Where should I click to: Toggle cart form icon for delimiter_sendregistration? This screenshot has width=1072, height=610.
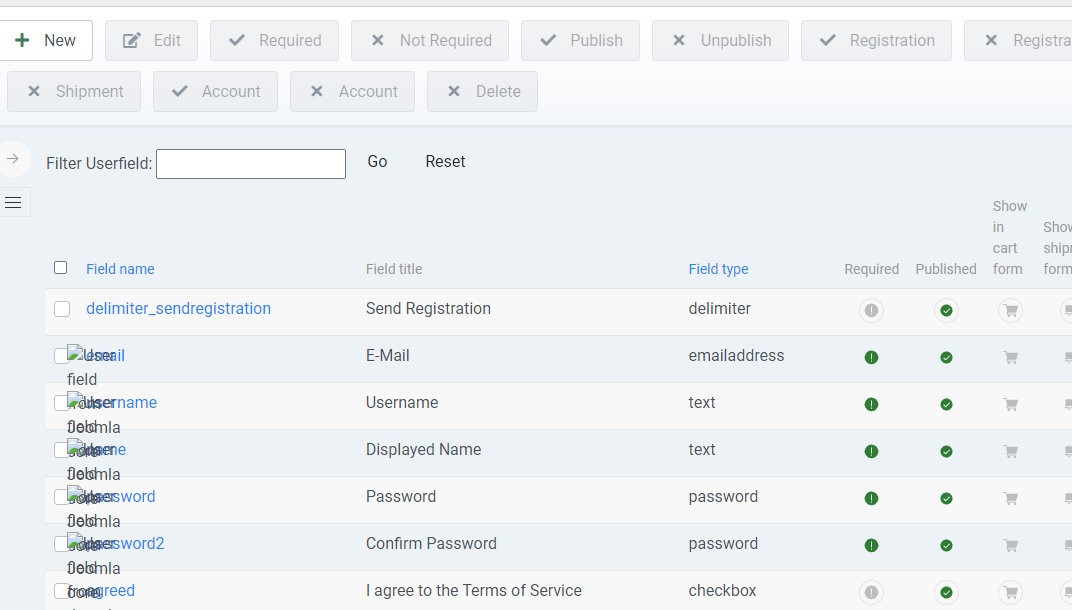tap(1010, 311)
